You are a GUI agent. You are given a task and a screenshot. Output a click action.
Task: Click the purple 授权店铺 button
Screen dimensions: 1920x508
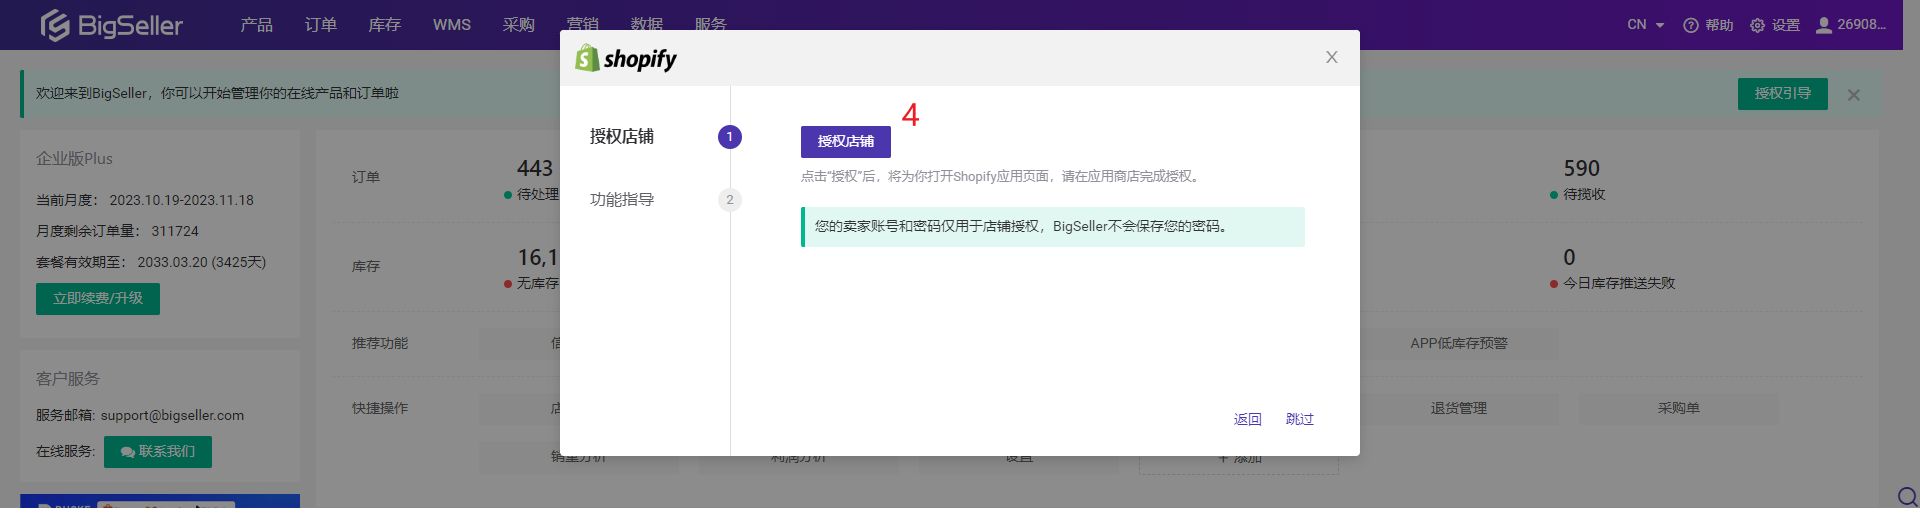(x=845, y=141)
